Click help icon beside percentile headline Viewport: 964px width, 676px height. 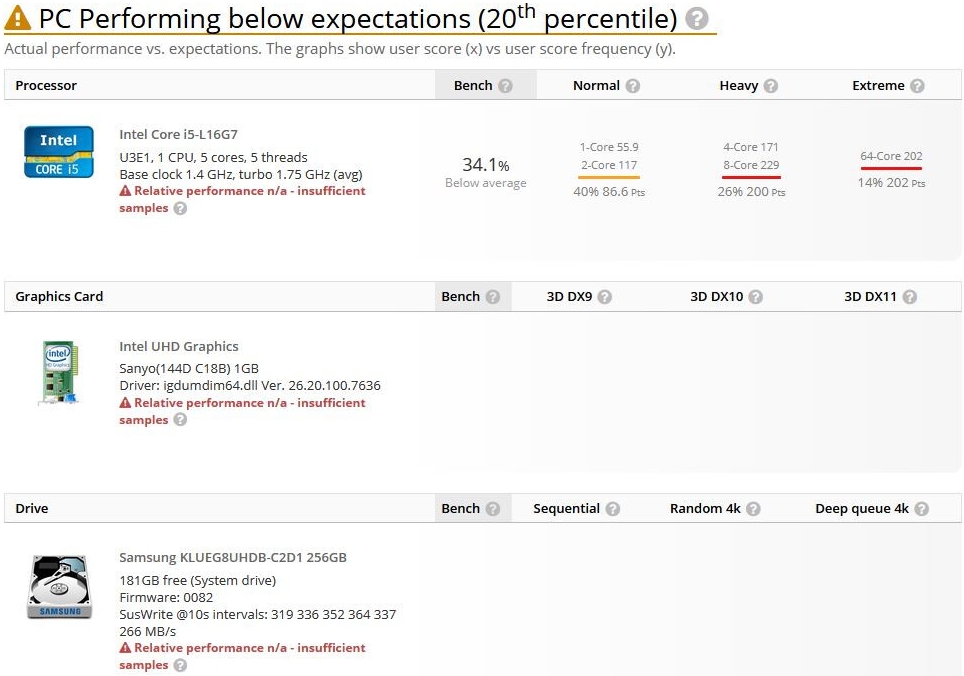click(x=697, y=18)
